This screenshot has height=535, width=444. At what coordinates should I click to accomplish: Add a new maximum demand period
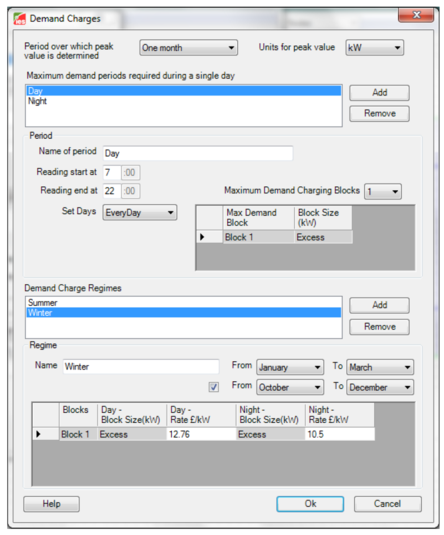point(379,92)
